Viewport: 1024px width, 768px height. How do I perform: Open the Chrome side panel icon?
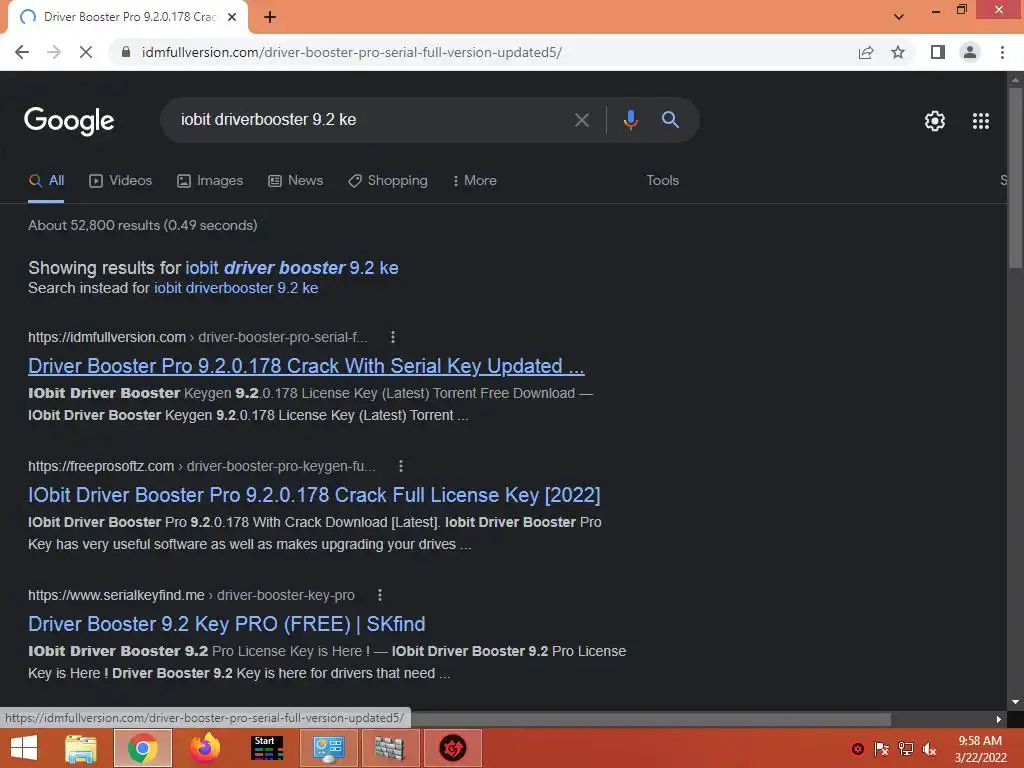click(x=938, y=52)
